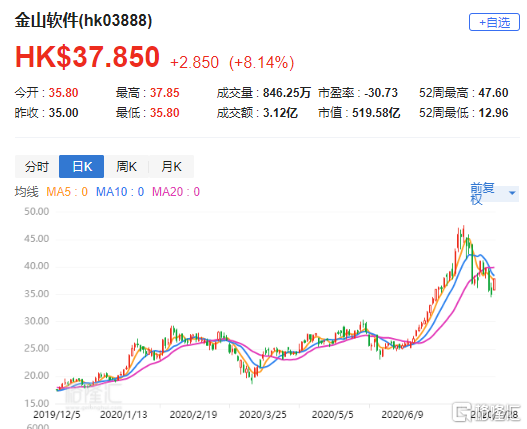Open the 周K weekly chart tab
Image resolution: width=527 pixels, height=429 pixels.
[126, 166]
